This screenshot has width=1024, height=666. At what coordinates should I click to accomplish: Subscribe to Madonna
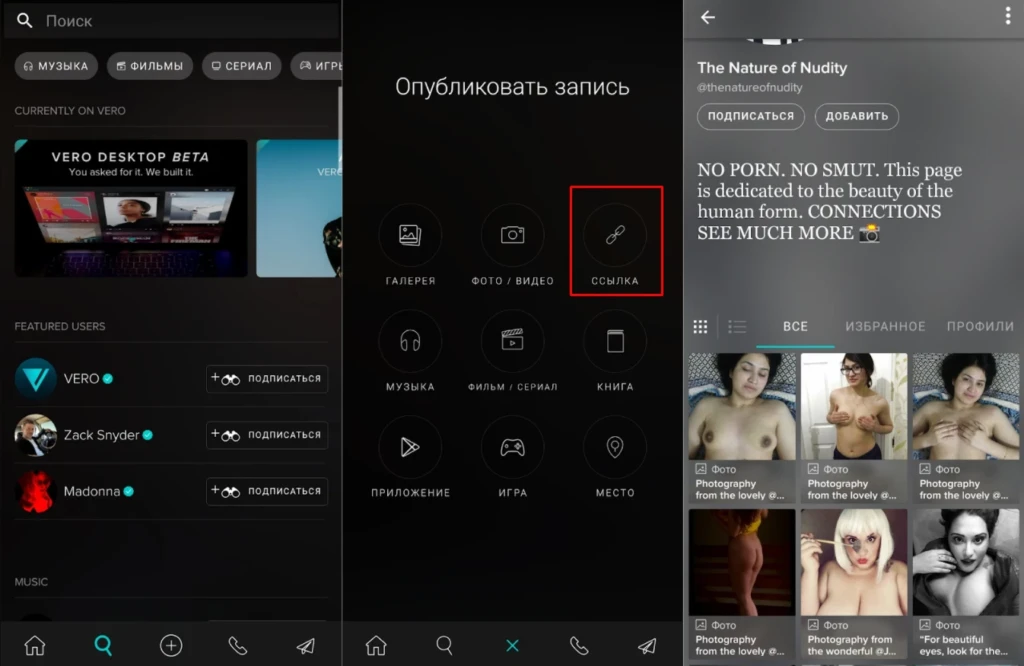click(266, 491)
